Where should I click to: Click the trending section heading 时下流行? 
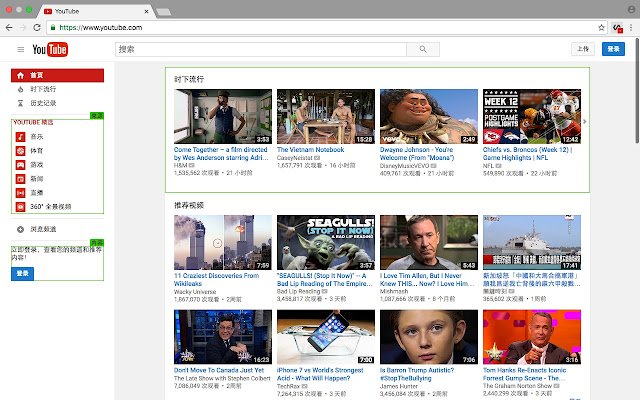189,79
